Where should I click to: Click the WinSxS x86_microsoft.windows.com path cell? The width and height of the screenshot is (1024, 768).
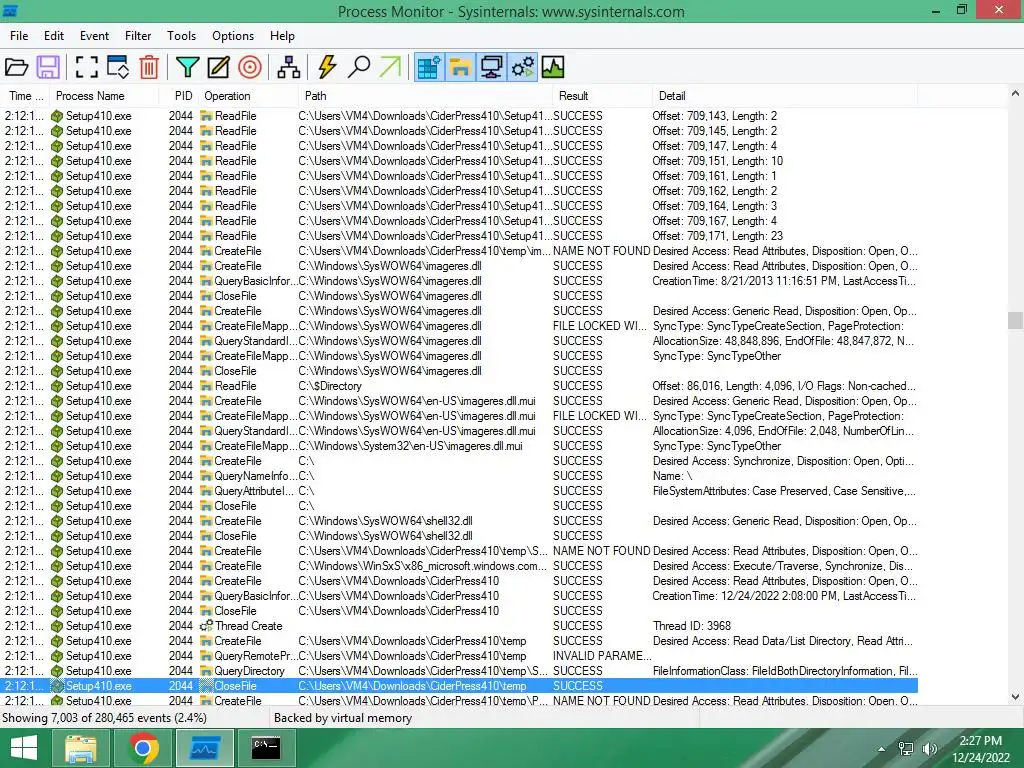(423, 566)
